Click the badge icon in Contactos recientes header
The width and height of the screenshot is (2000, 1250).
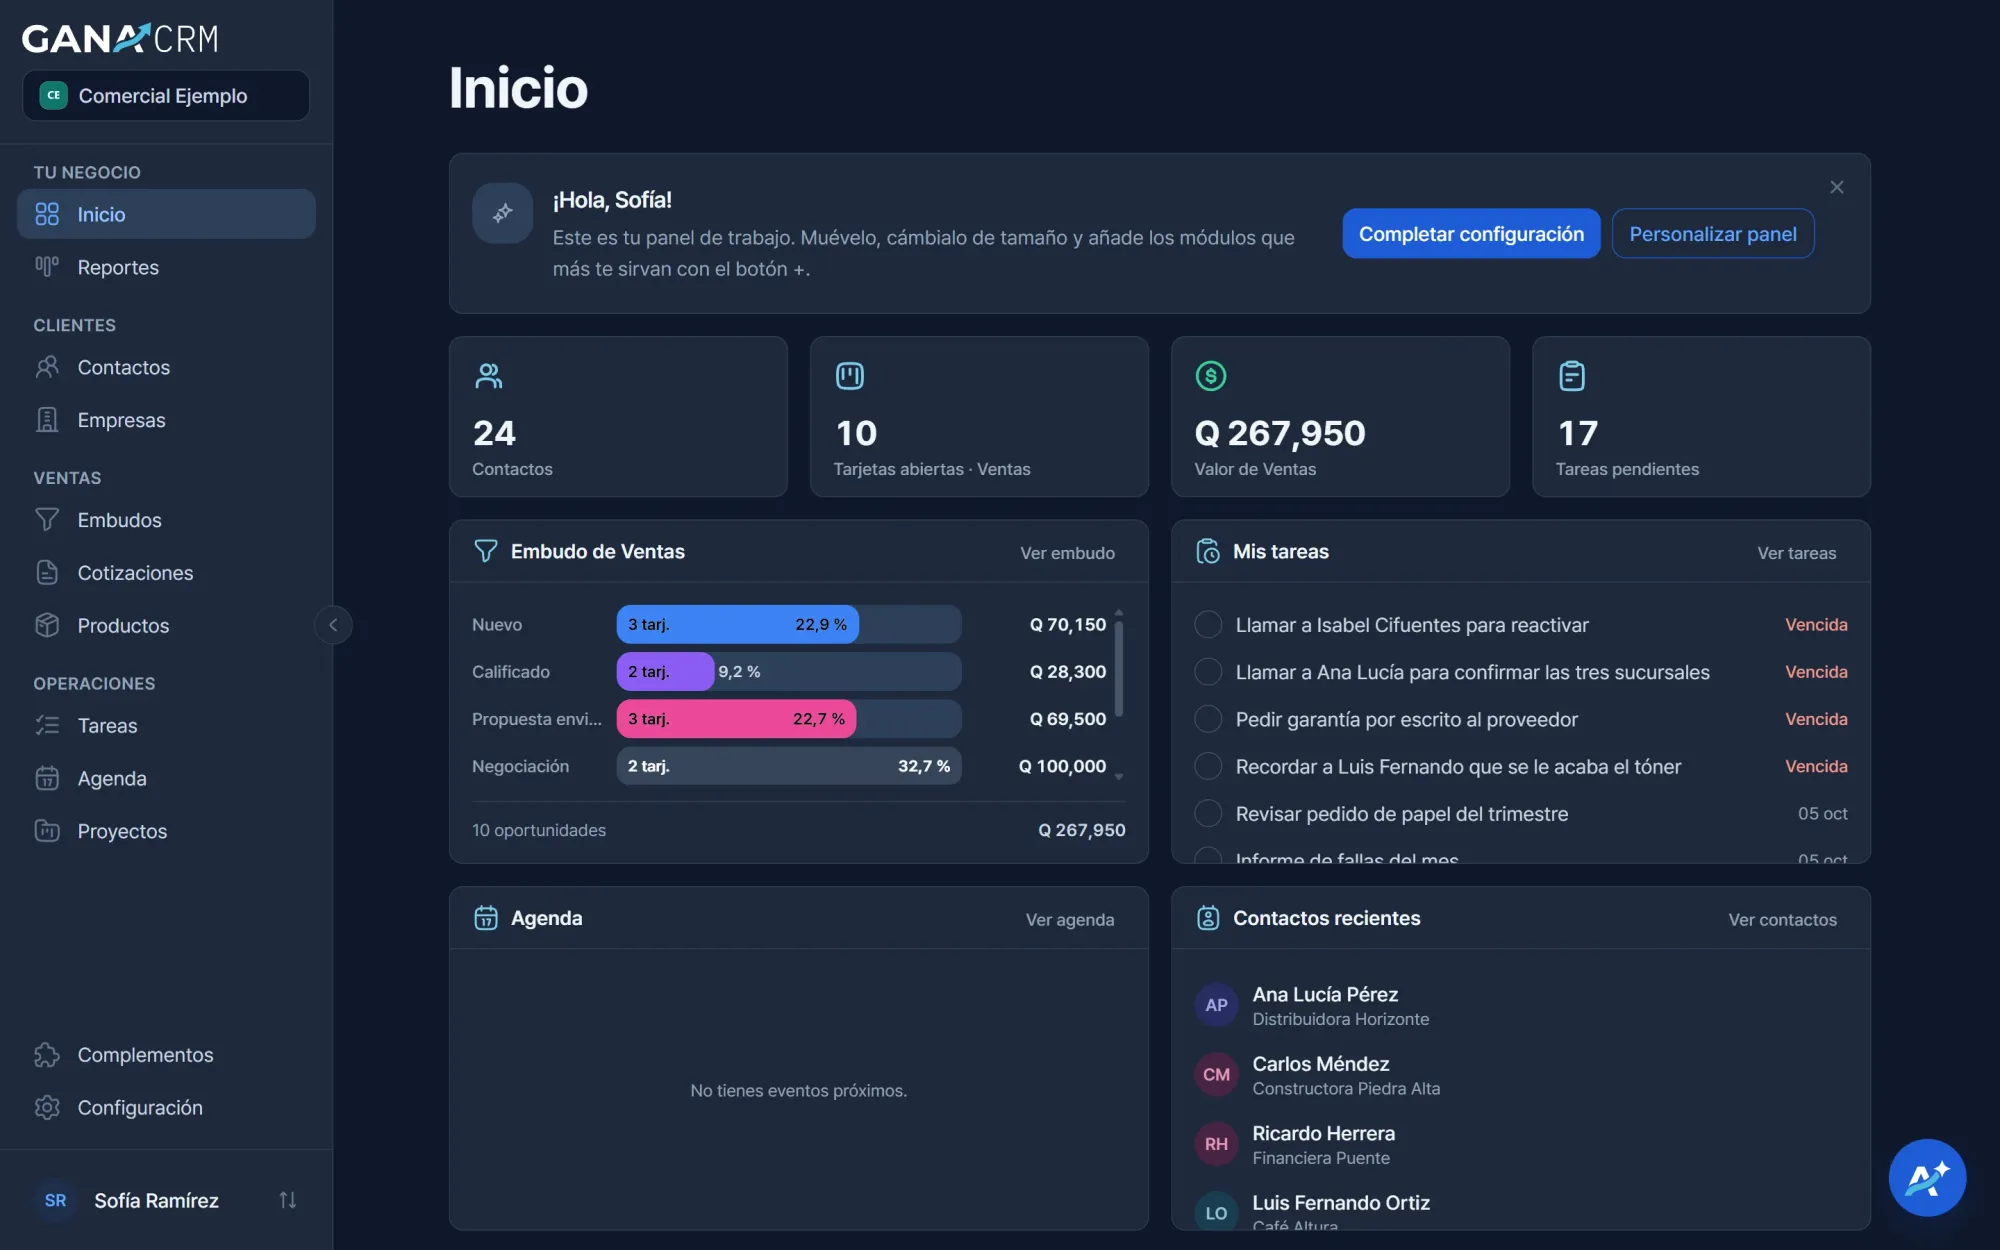click(1208, 918)
